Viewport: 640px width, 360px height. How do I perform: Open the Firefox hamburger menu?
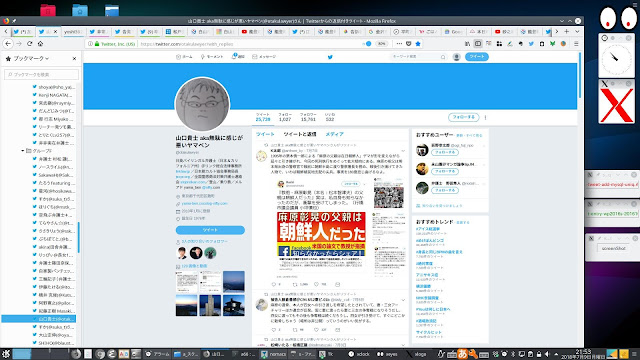coord(576,44)
